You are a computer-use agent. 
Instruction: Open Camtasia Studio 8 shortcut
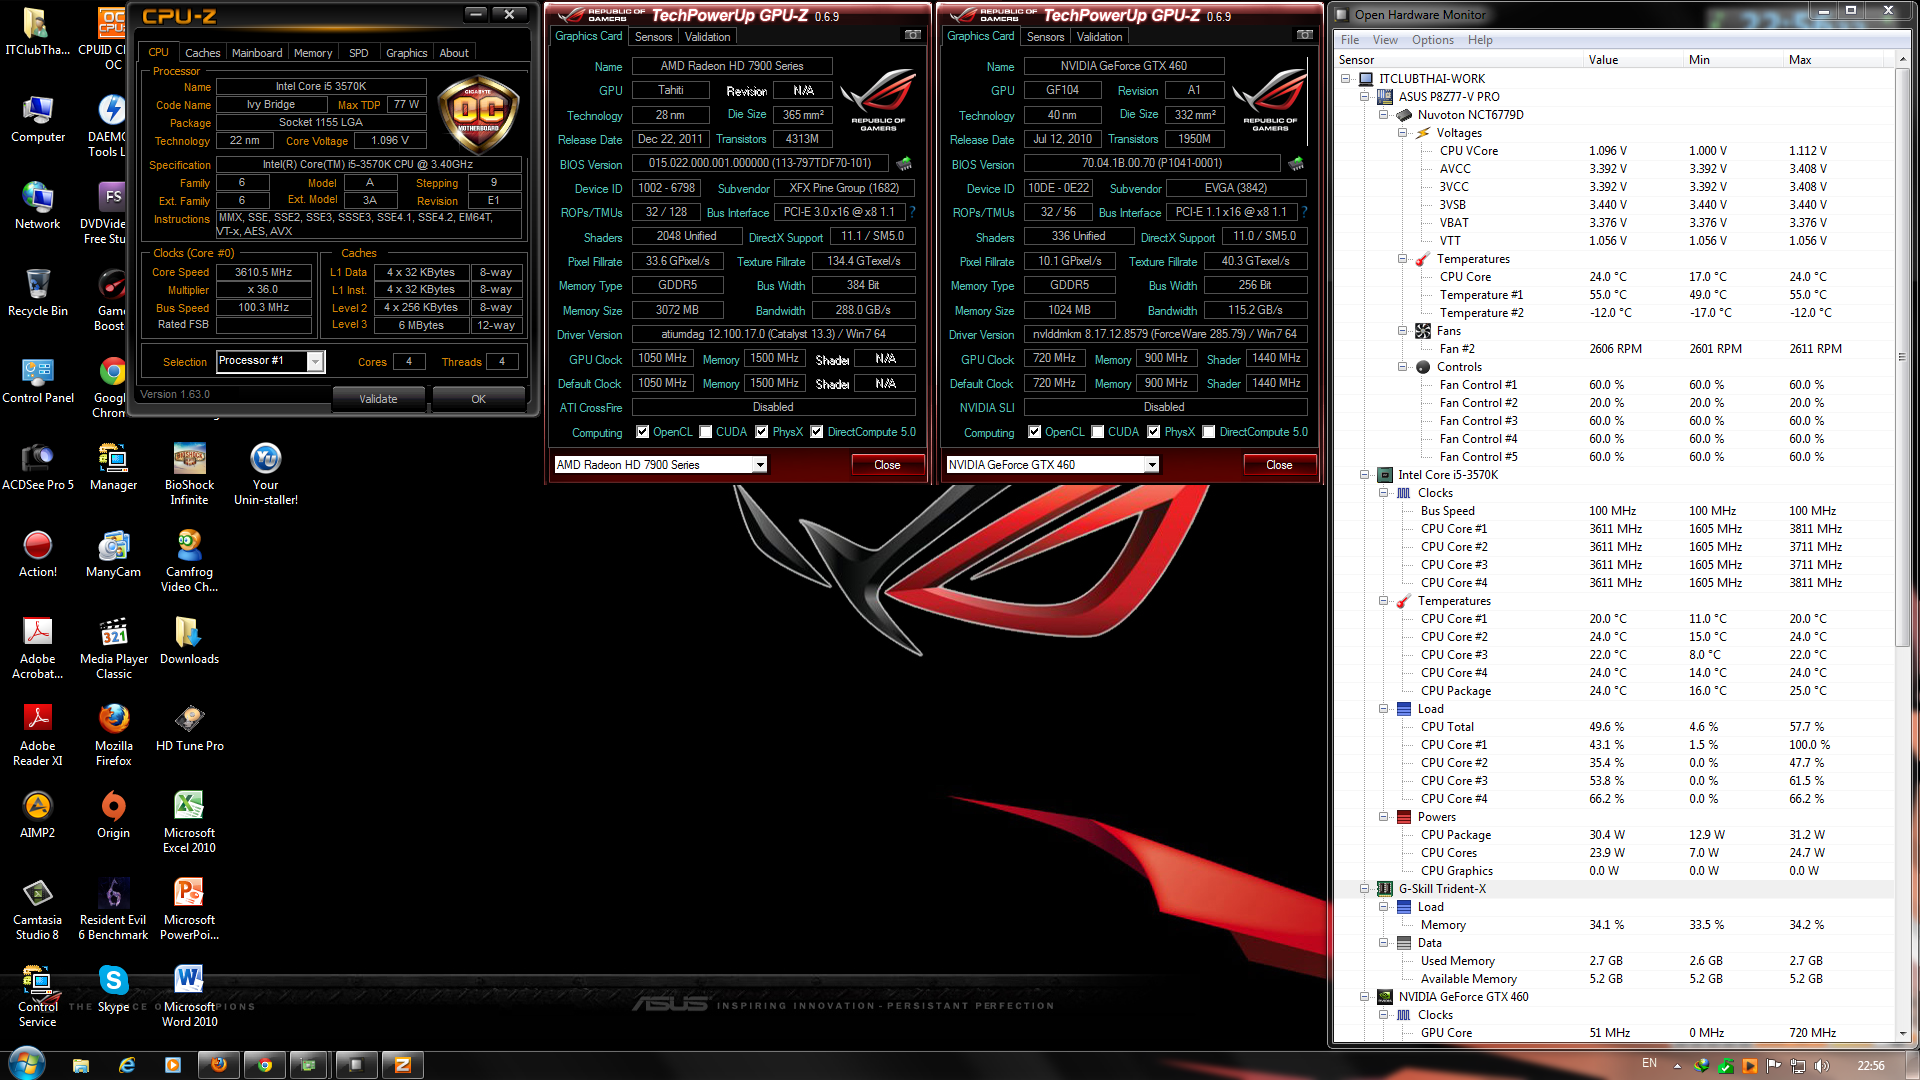pyautogui.click(x=37, y=893)
